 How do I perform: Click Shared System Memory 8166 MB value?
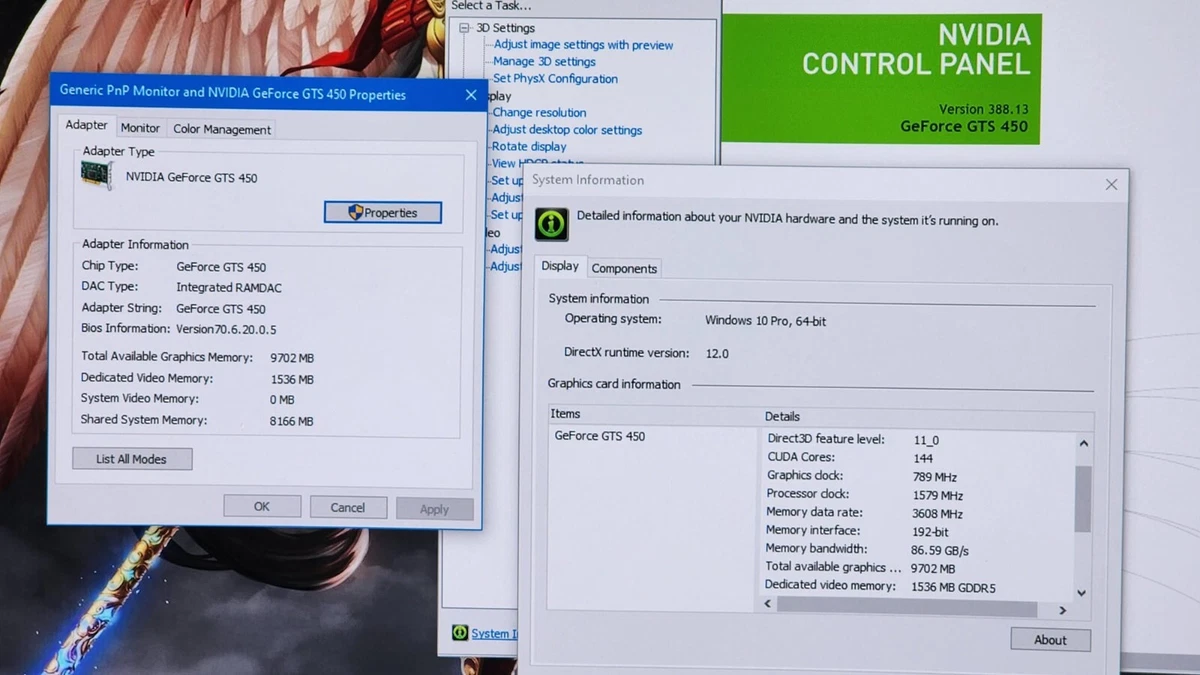(292, 422)
